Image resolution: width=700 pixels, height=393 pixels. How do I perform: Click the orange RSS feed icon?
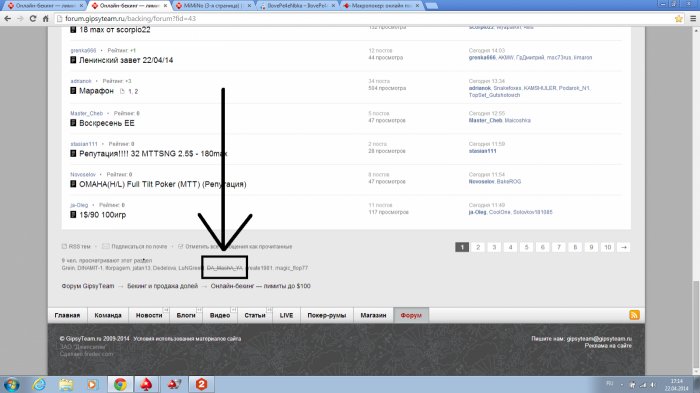pos(634,315)
